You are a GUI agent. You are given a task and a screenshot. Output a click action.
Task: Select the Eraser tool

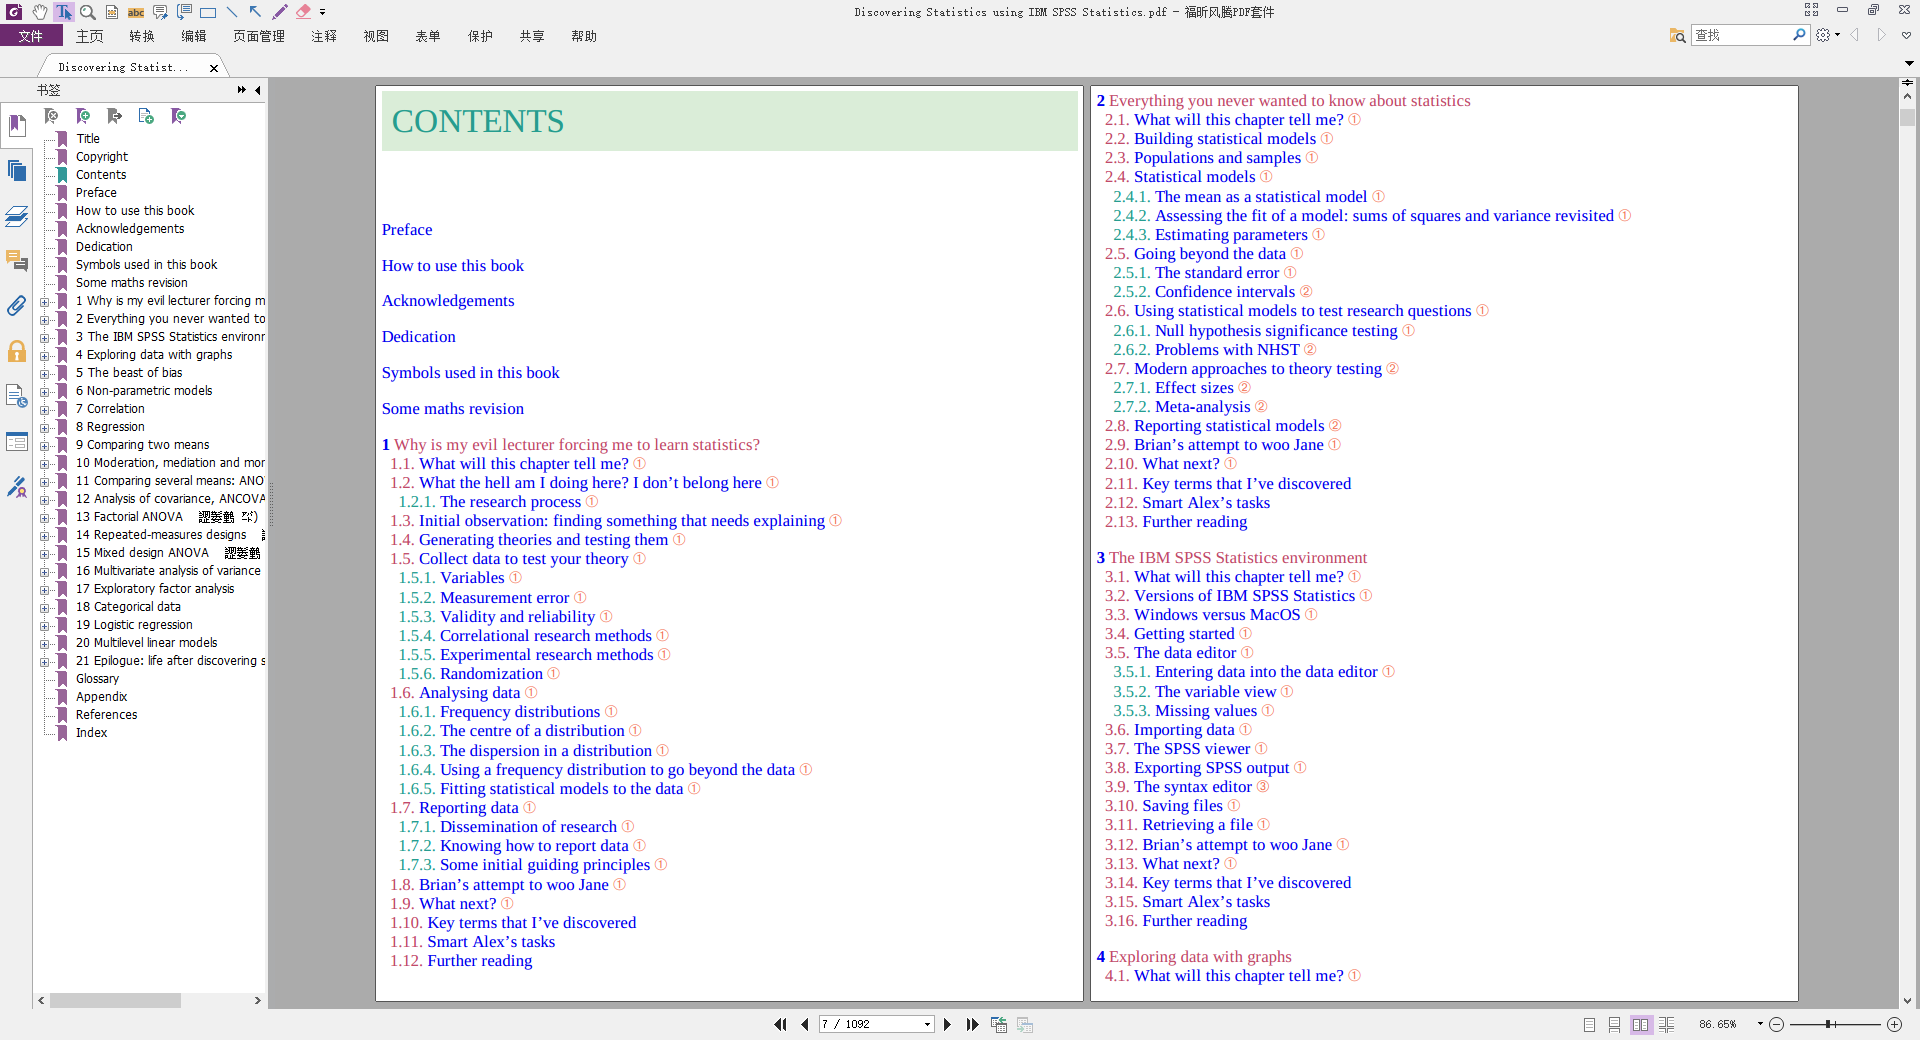click(303, 12)
